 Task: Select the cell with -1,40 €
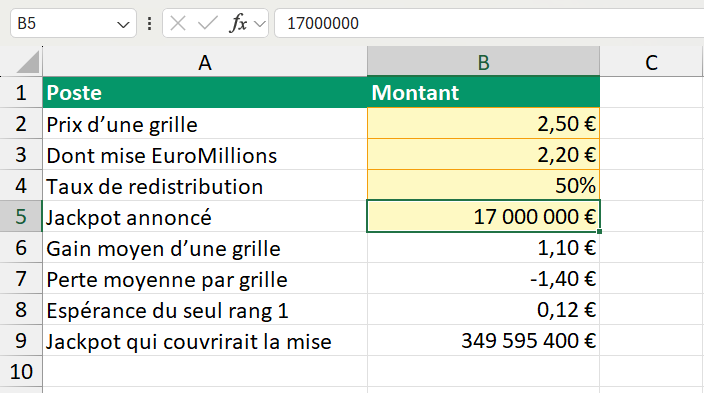click(484, 278)
